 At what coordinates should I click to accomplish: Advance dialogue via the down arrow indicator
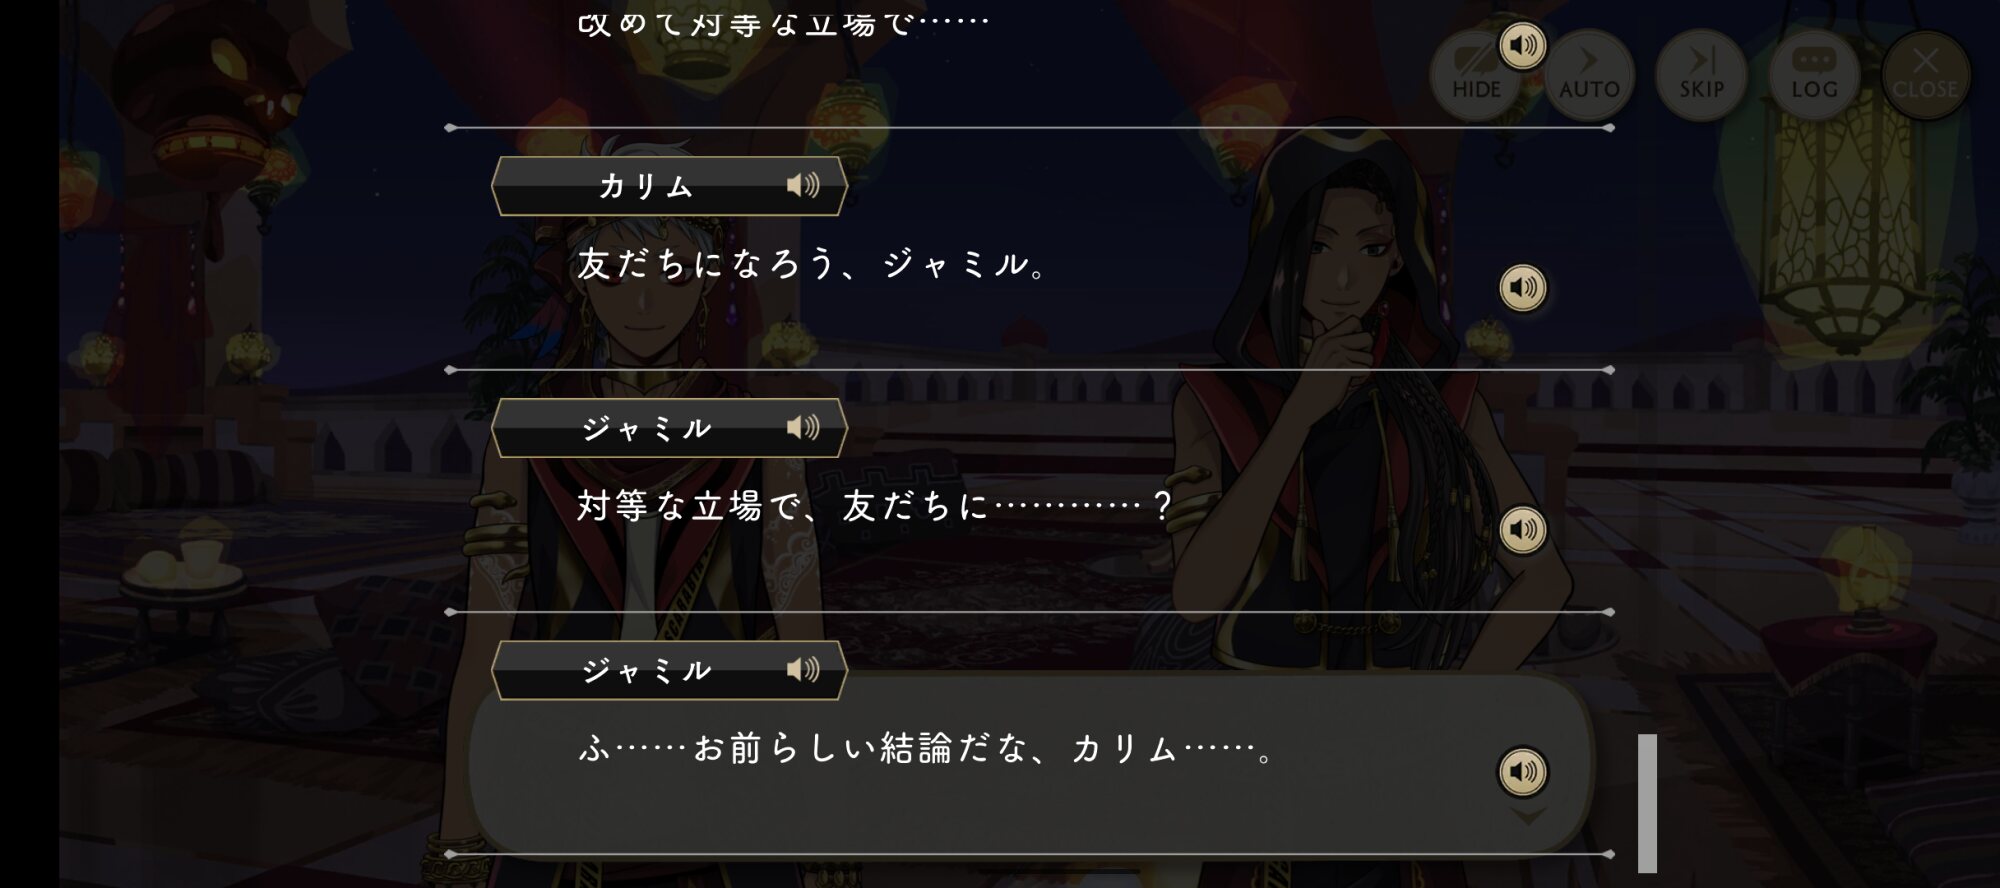(1527, 817)
